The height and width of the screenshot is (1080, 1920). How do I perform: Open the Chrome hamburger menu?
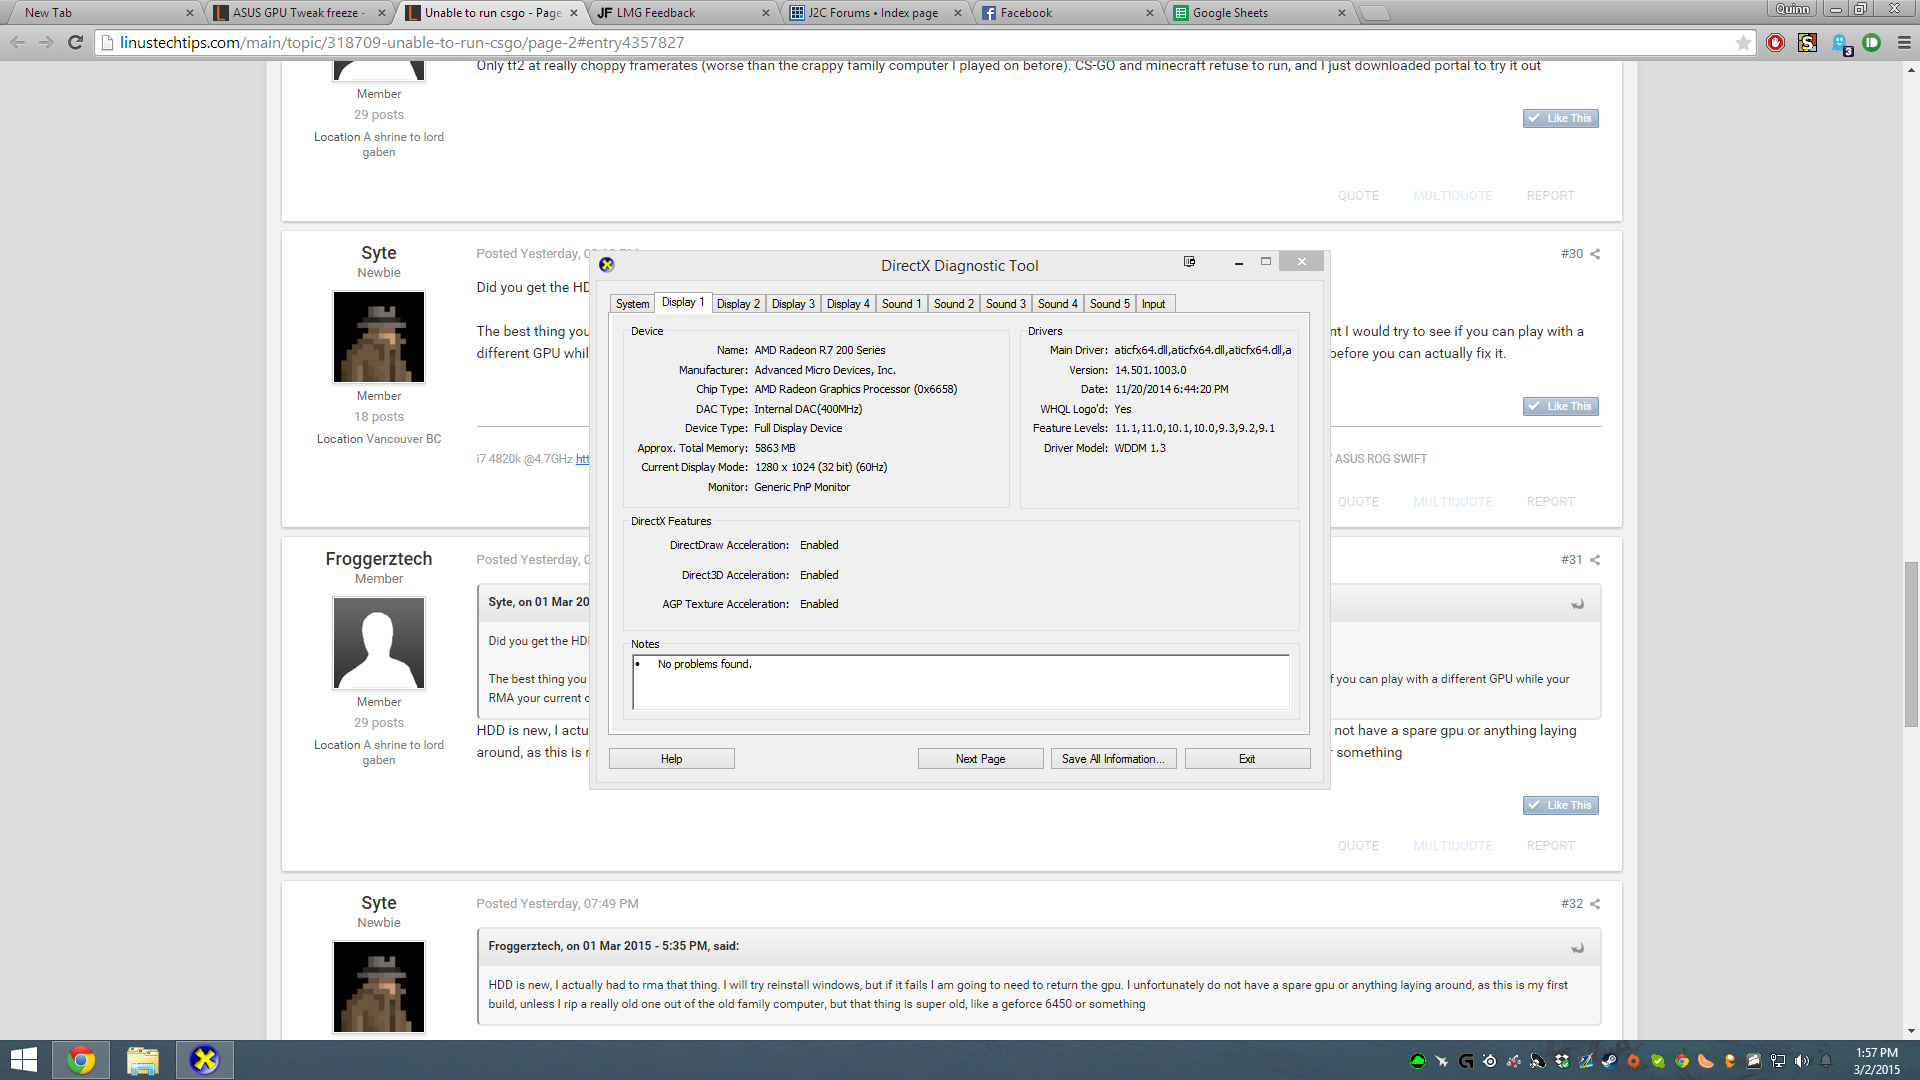pos(1904,43)
